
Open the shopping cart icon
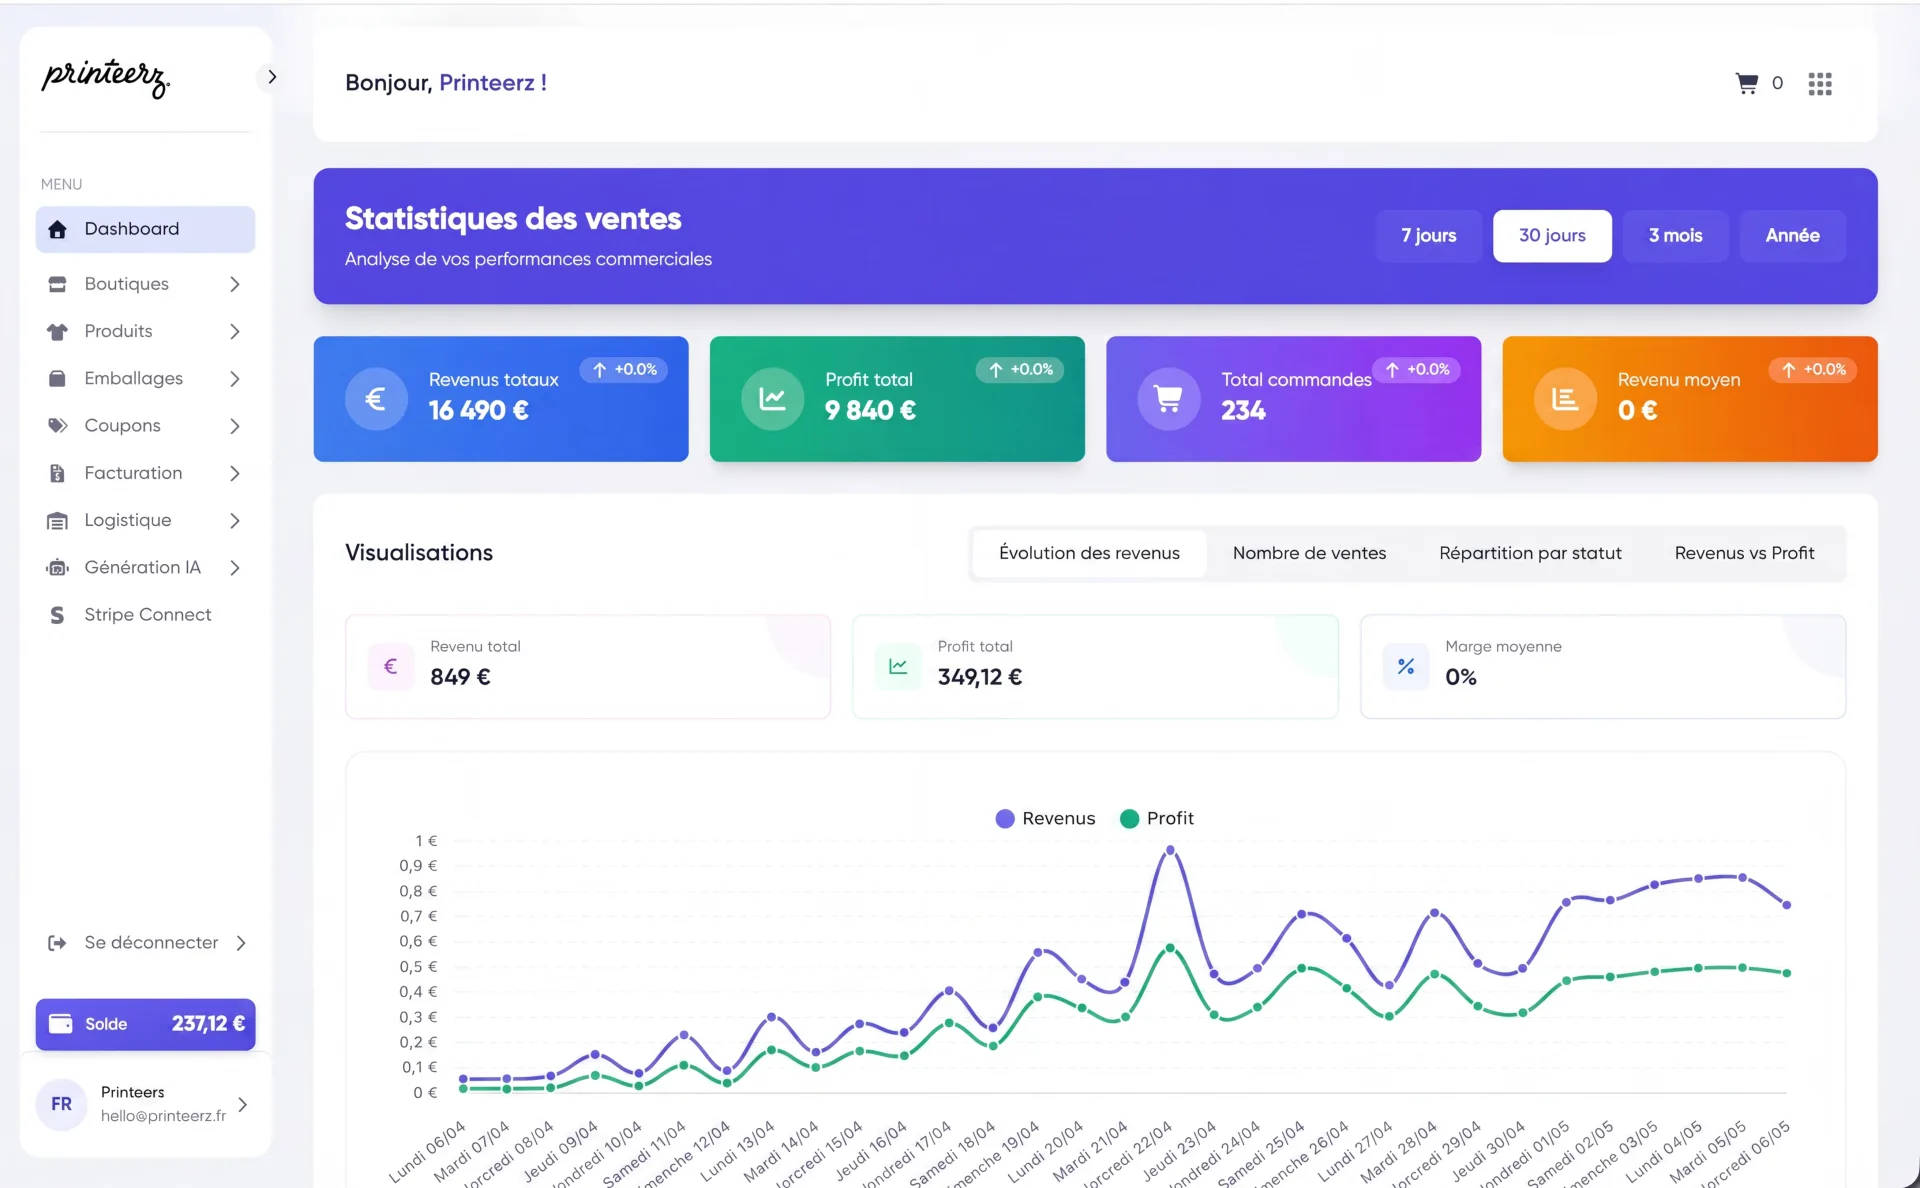[1746, 83]
